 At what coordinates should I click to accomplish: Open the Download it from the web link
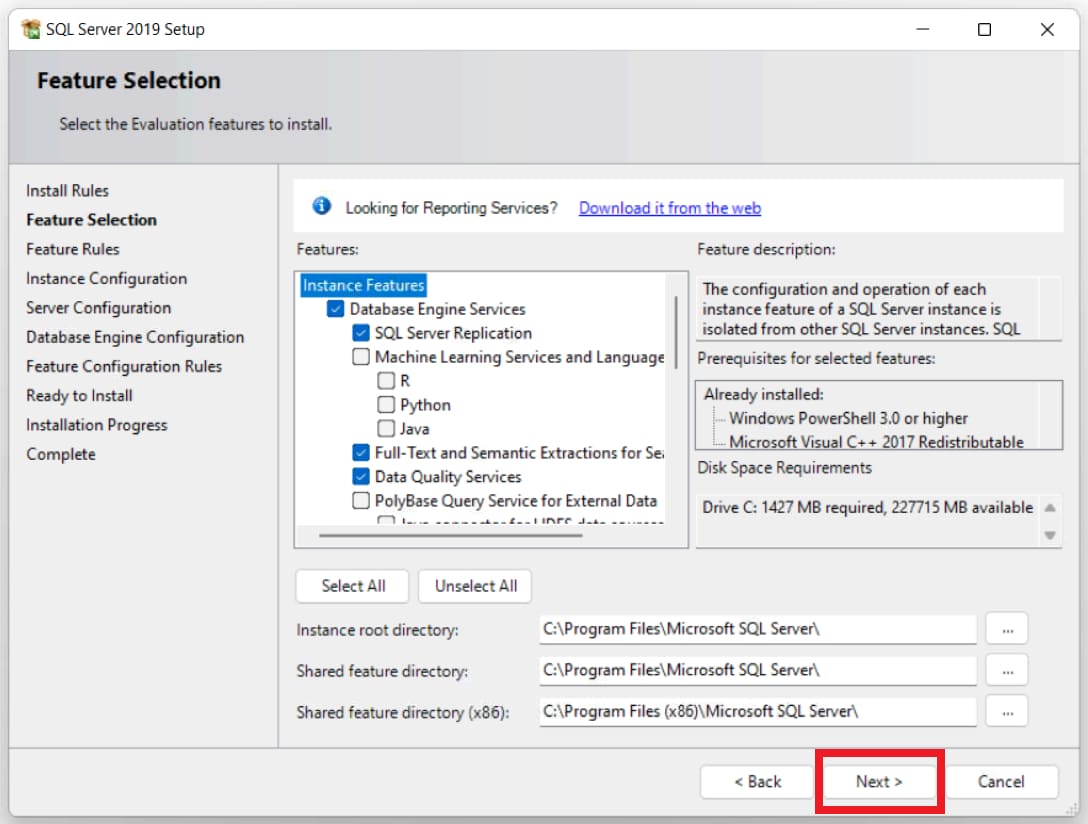coord(669,208)
